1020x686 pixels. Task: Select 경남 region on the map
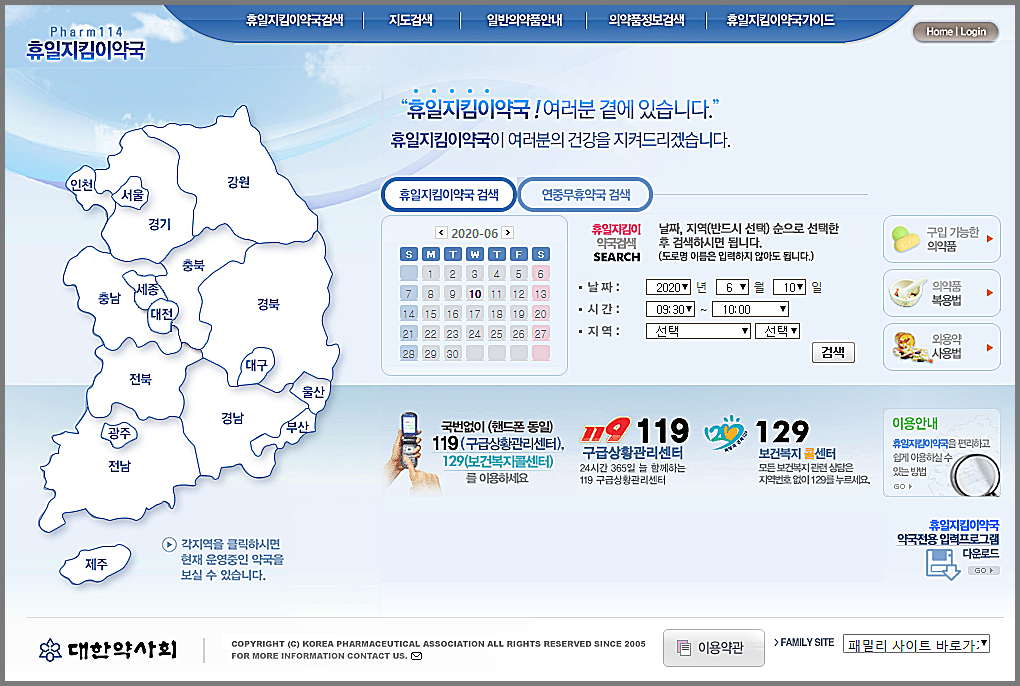coord(232,418)
